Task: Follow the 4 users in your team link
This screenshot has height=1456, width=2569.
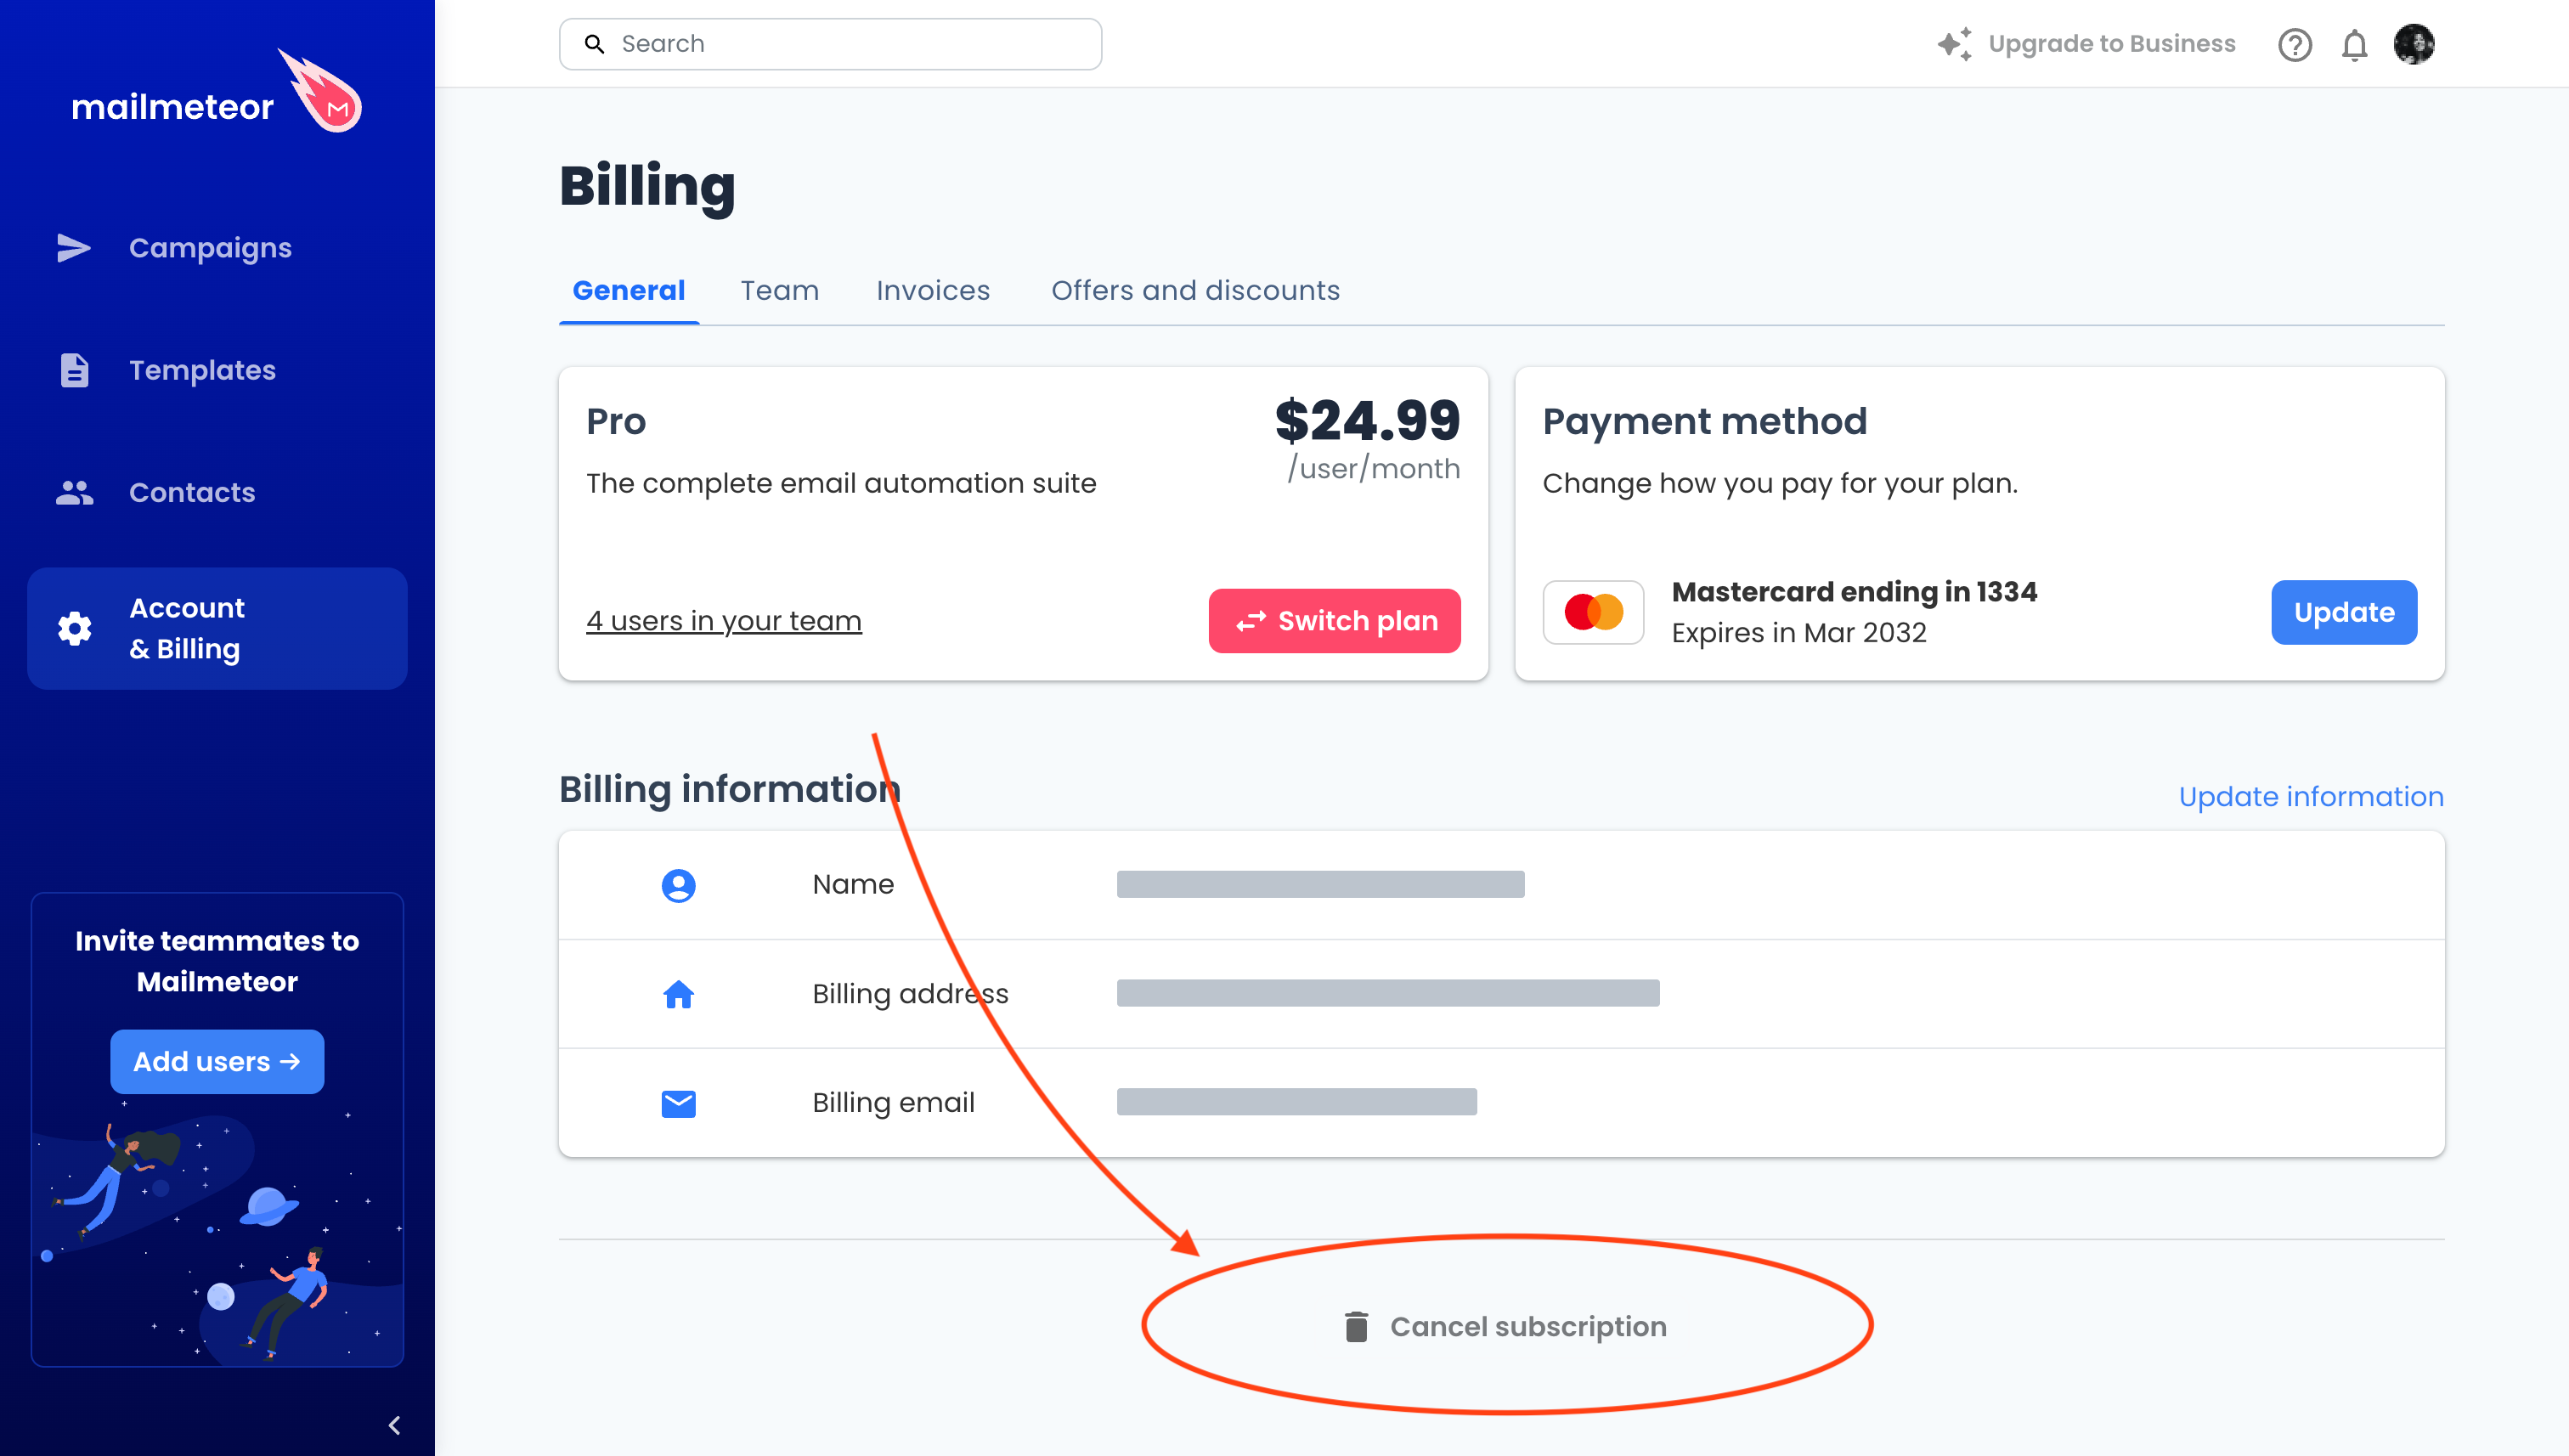Action: coord(724,620)
